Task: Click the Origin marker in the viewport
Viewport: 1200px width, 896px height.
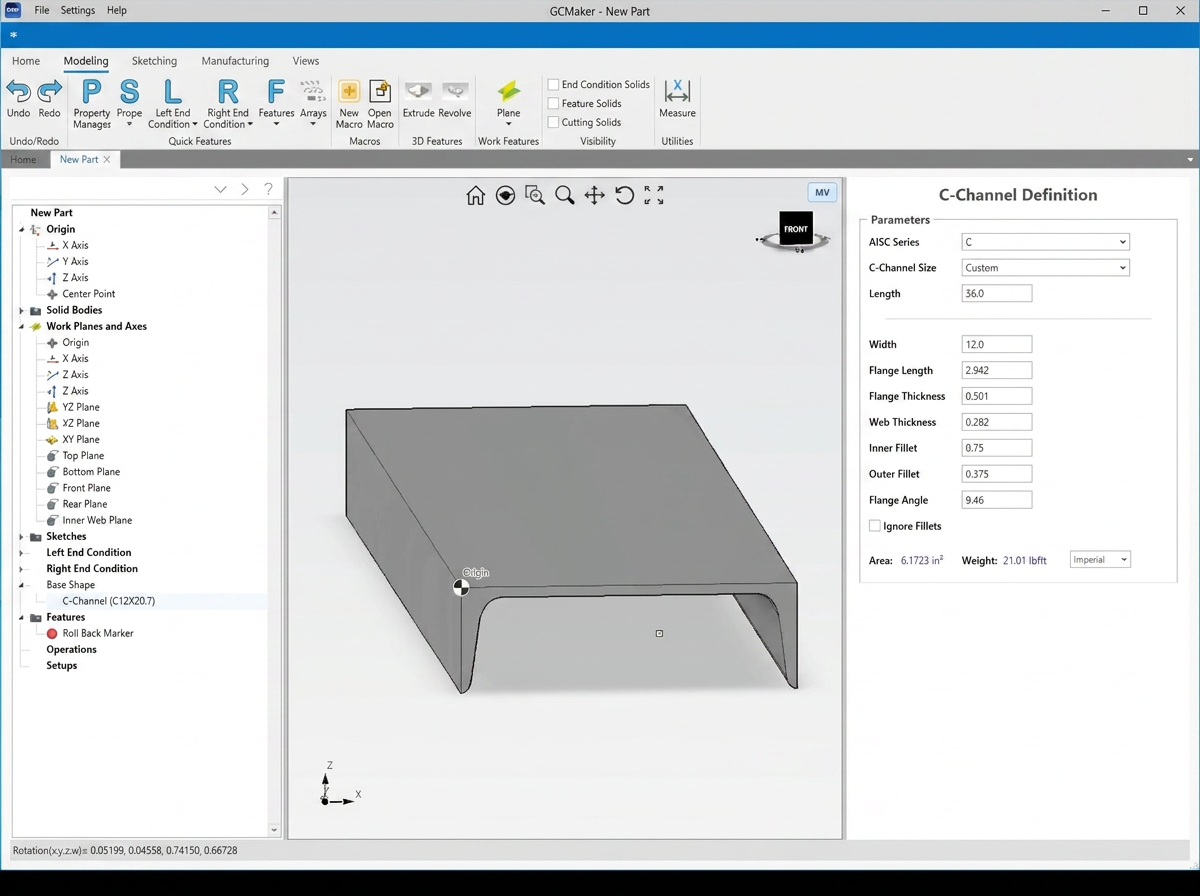Action: coord(461,588)
